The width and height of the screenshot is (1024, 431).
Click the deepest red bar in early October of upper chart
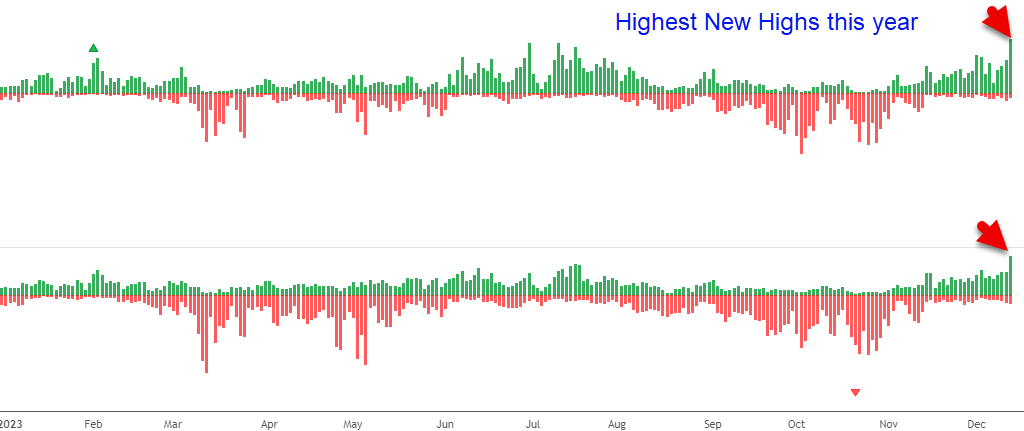(801, 124)
